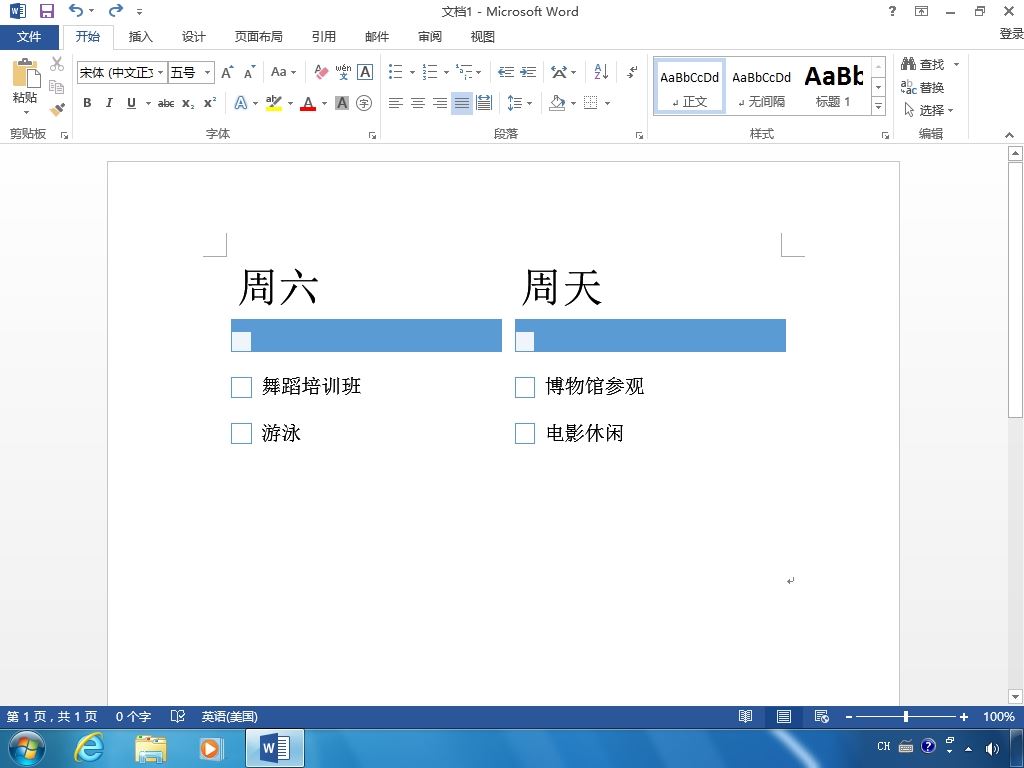Show or hide paragraph marks
Screen dimensions: 1024x768
[x=632, y=72]
